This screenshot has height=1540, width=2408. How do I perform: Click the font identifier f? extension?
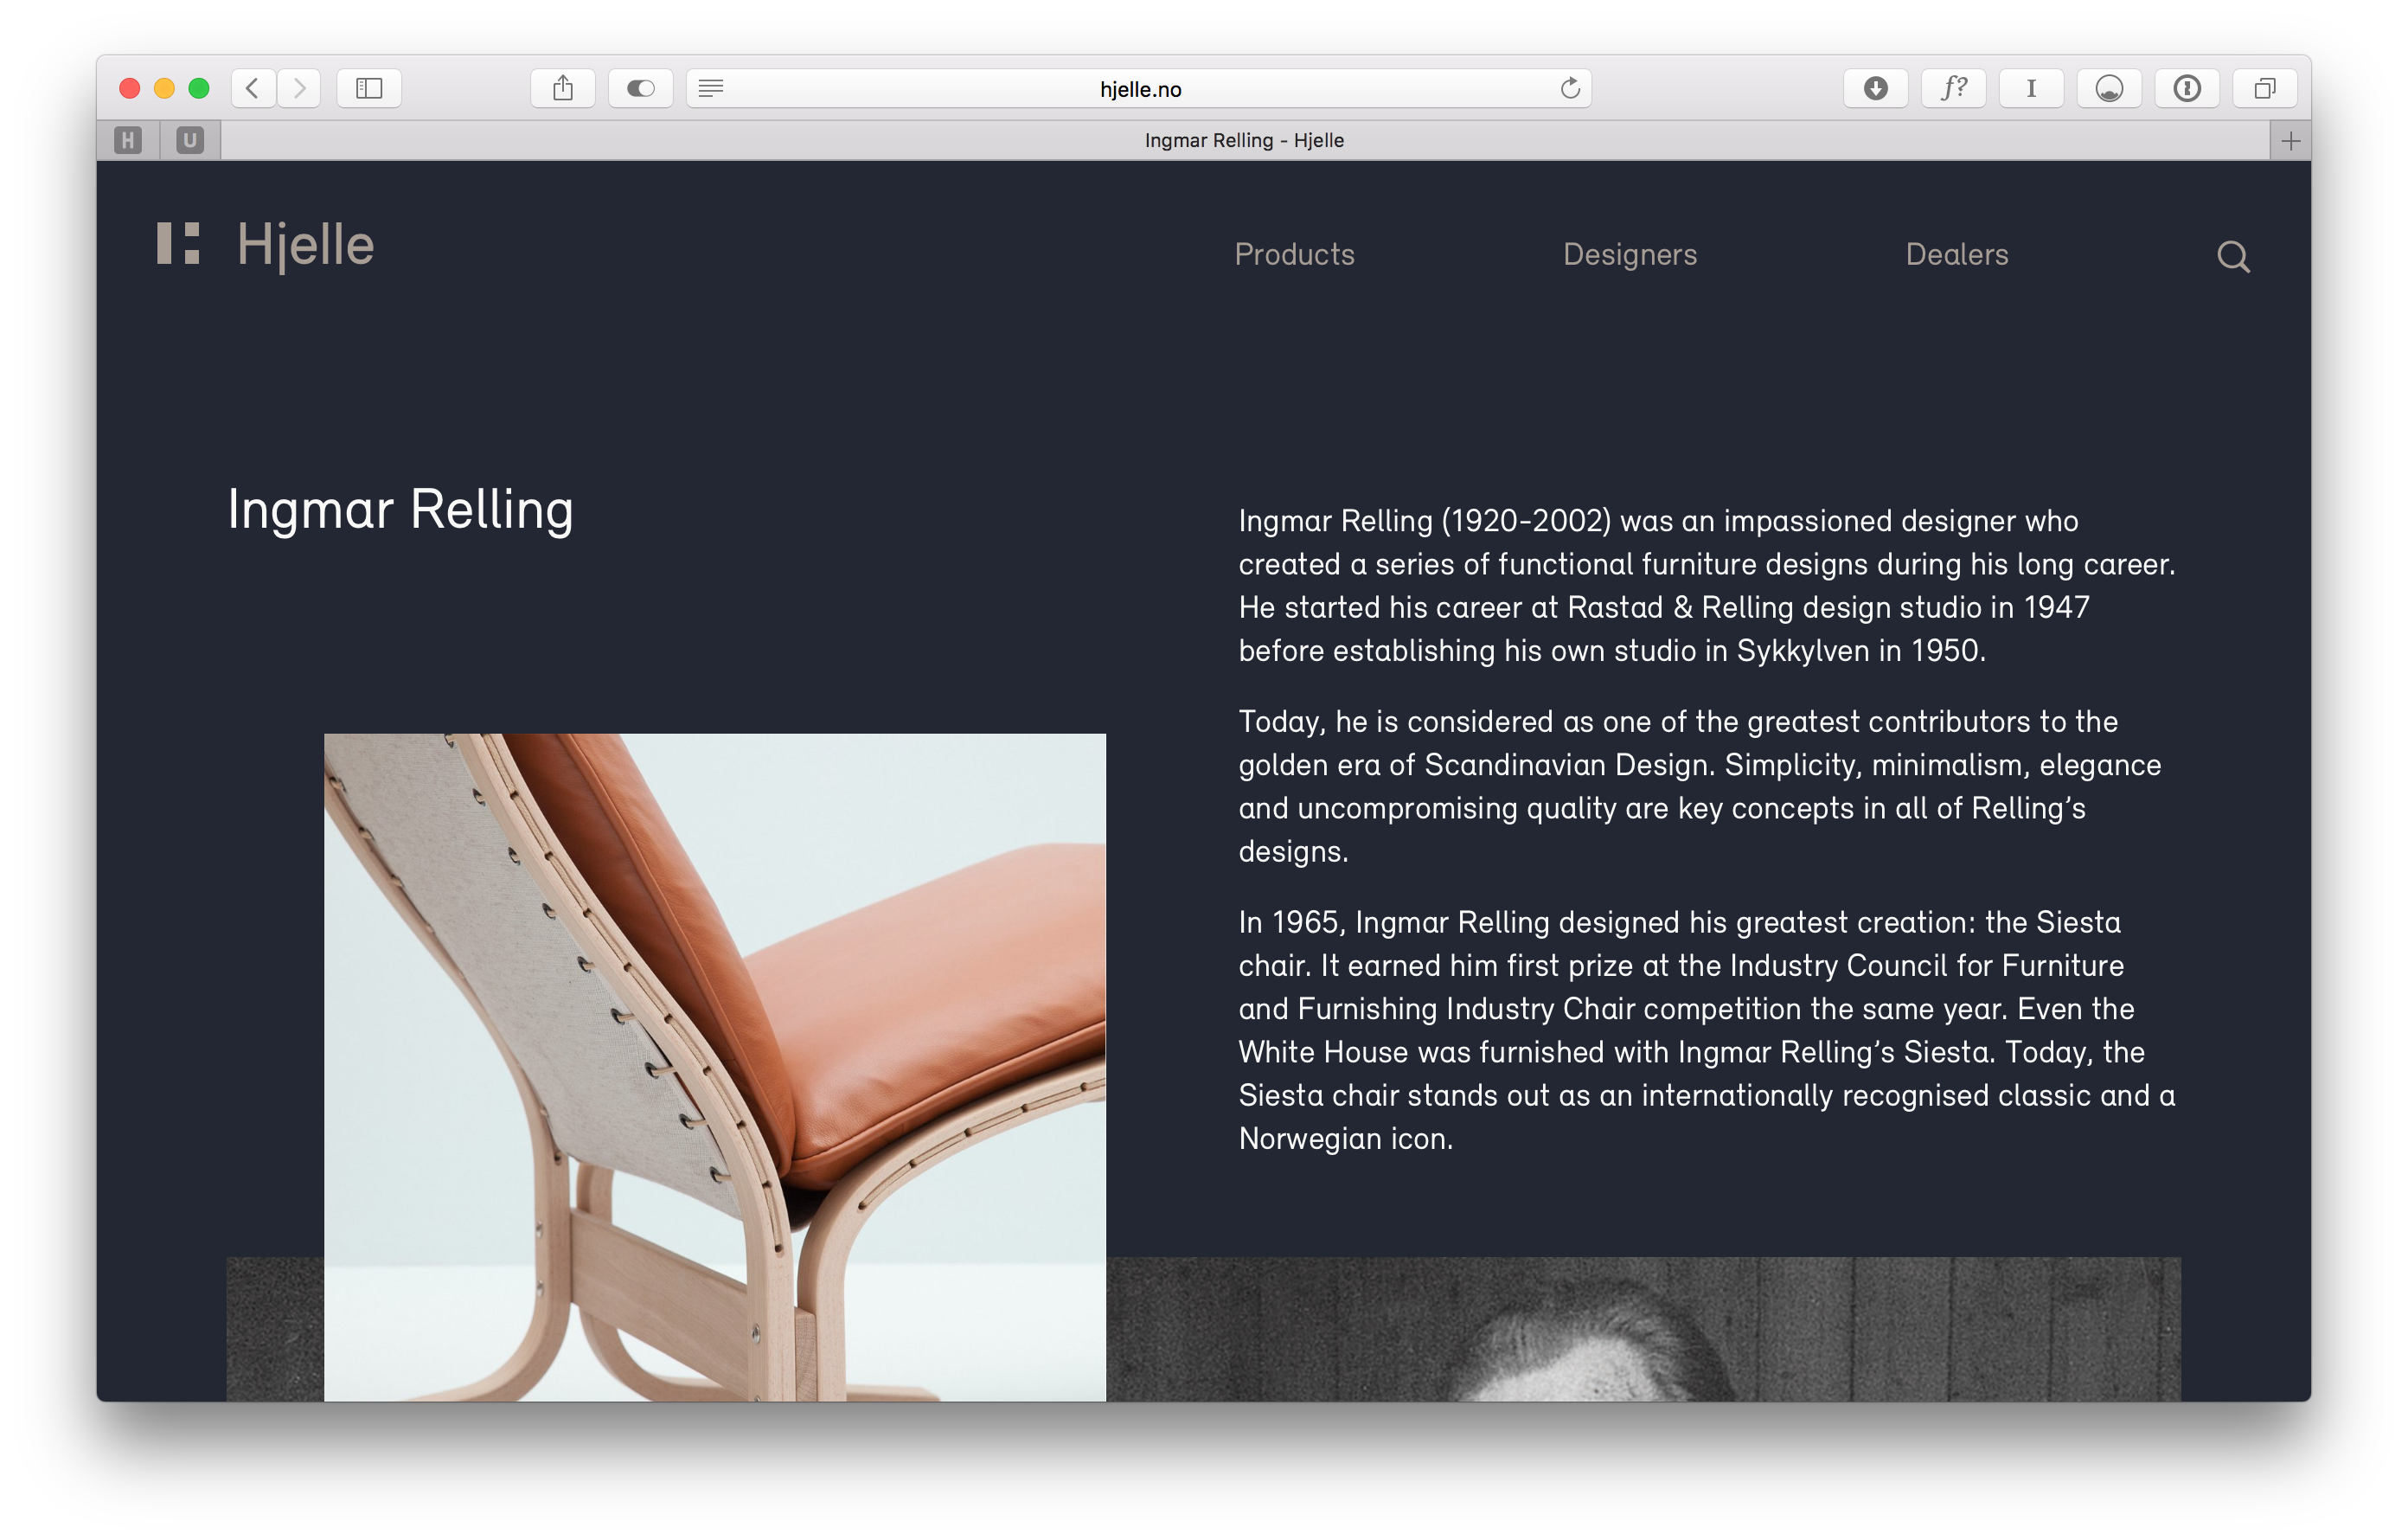[x=1953, y=88]
